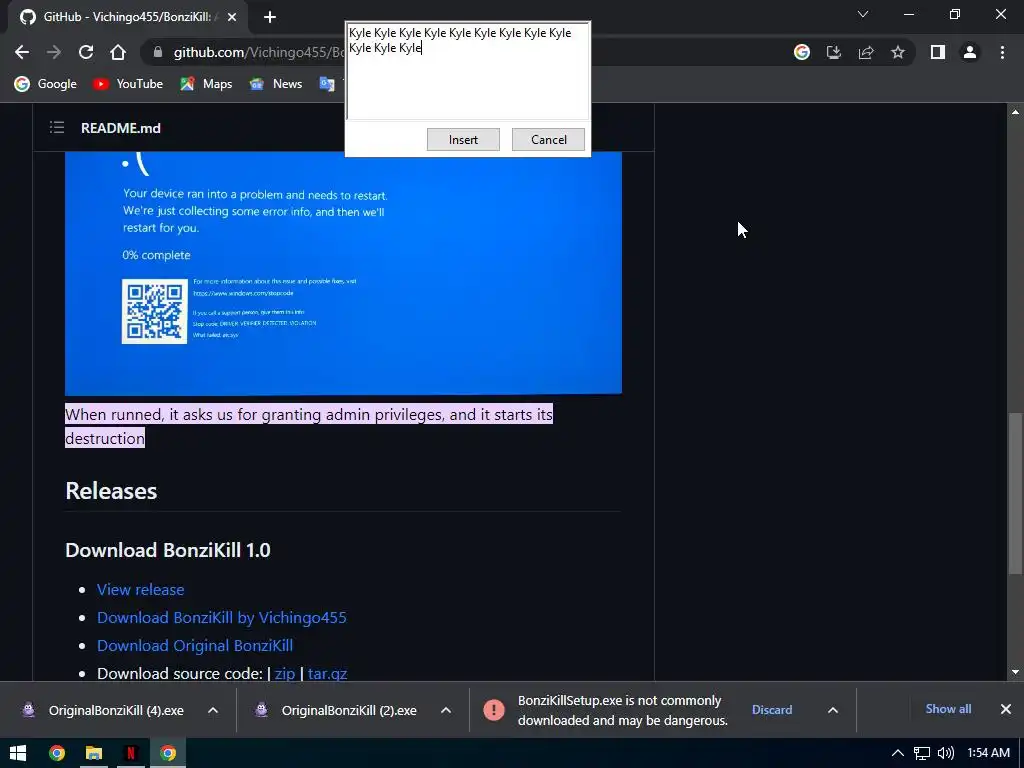This screenshot has width=1024, height=768.
Task: Click the Cancel button in the dialog
Action: (549, 140)
